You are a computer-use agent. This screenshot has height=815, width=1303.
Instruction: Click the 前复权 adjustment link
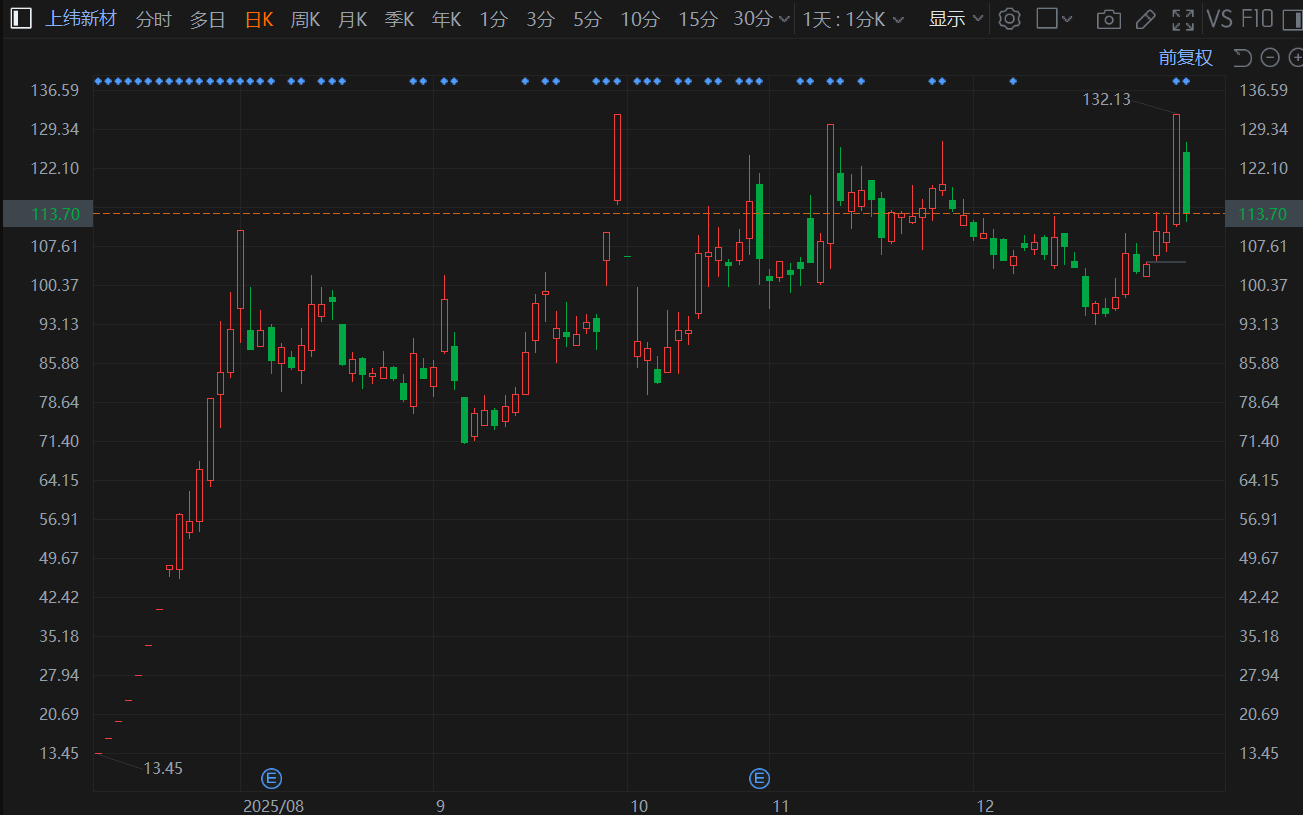click(1185, 58)
